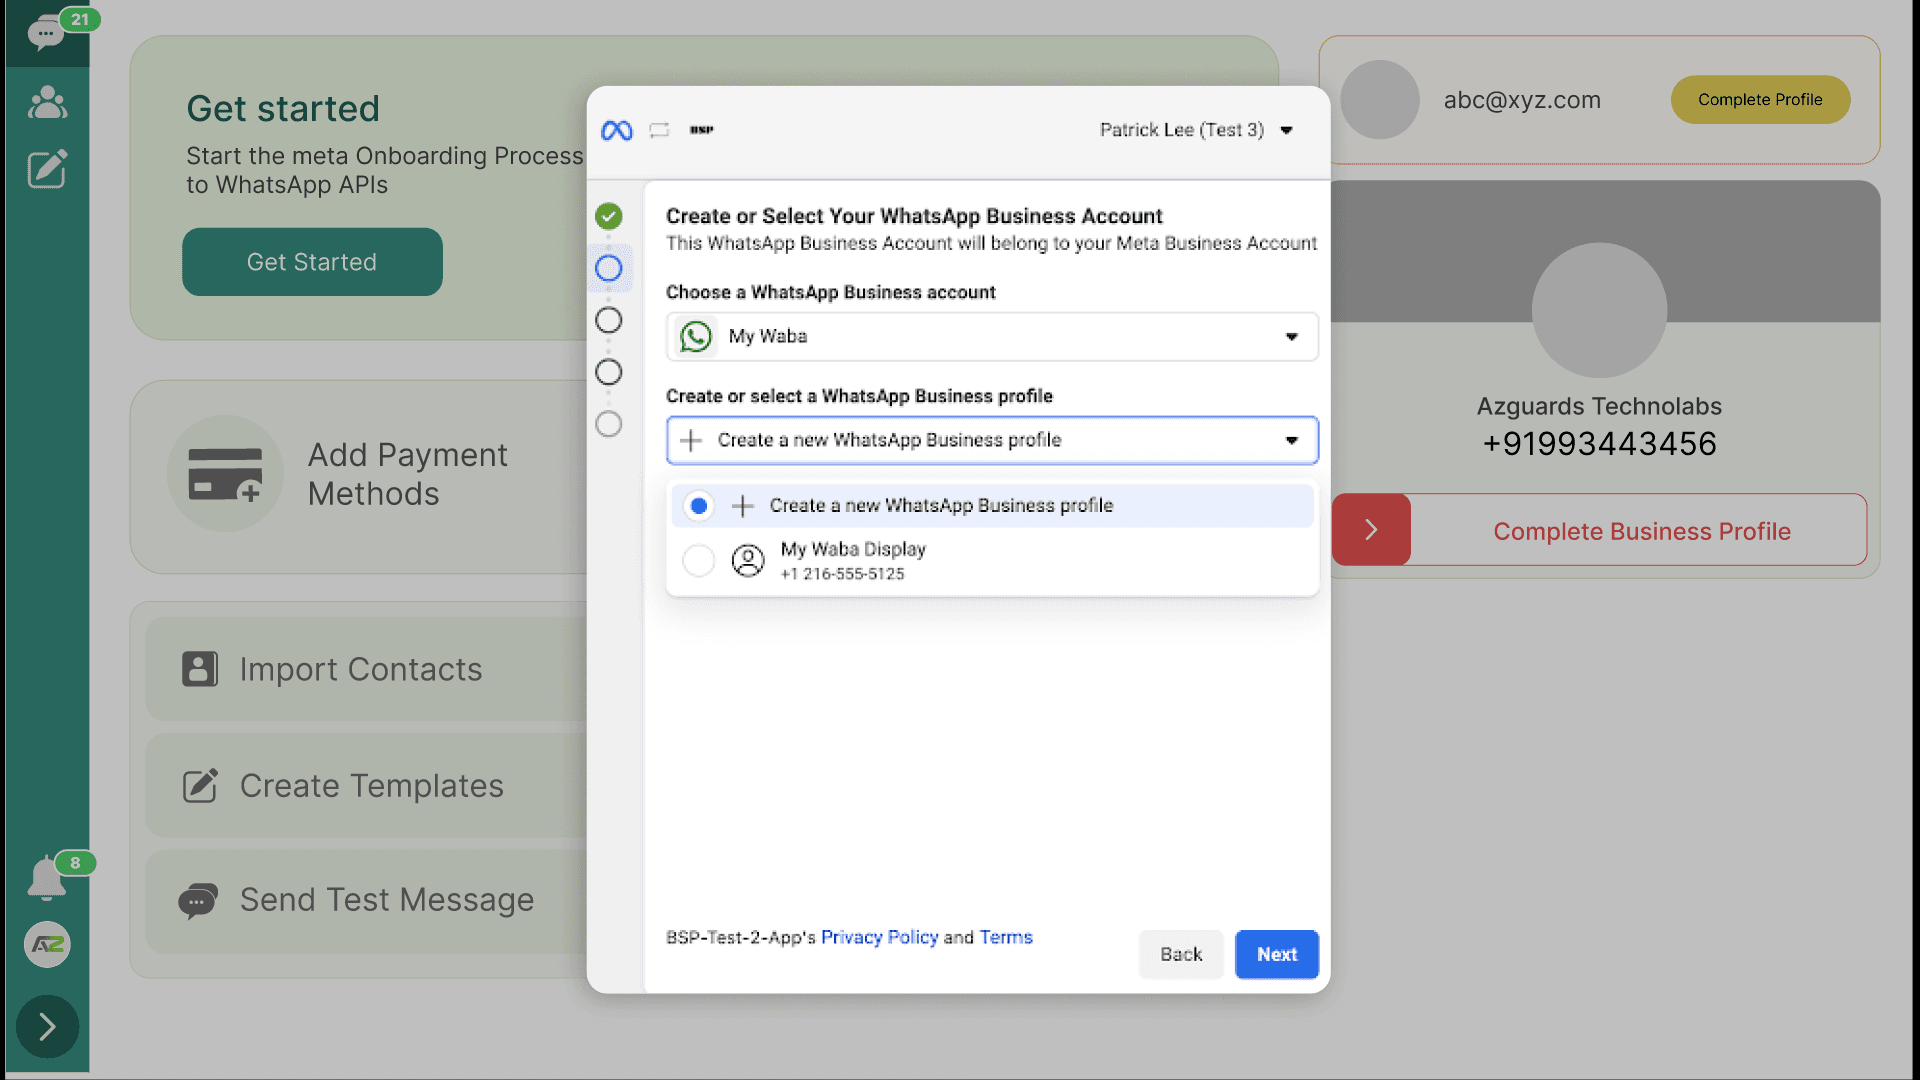Click the fourth step circle in stepper
Screen dimensions: 1920x1080
click(x=608, y=372)
